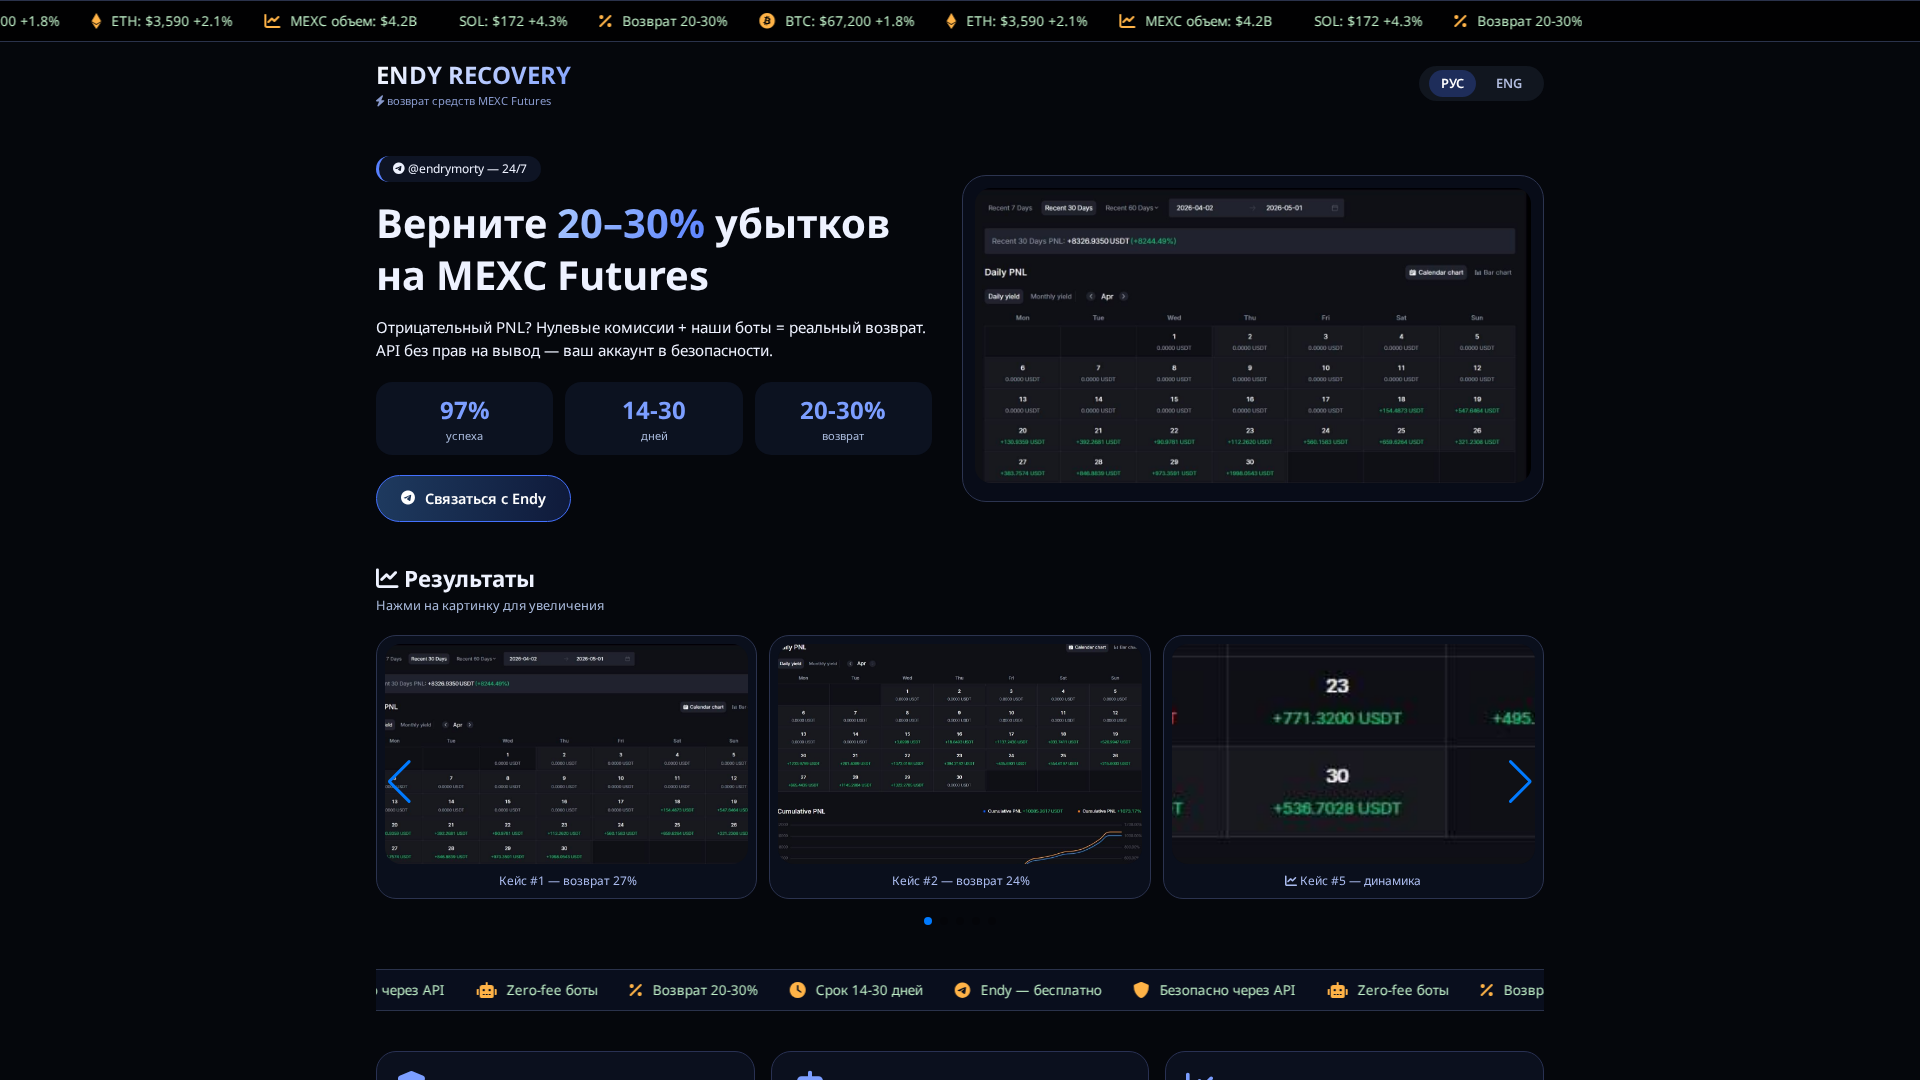Viewport: 1920px width, 1080px height.
Task: Click shield icon beside Безопасно через API
Action: click(1141, 990)
